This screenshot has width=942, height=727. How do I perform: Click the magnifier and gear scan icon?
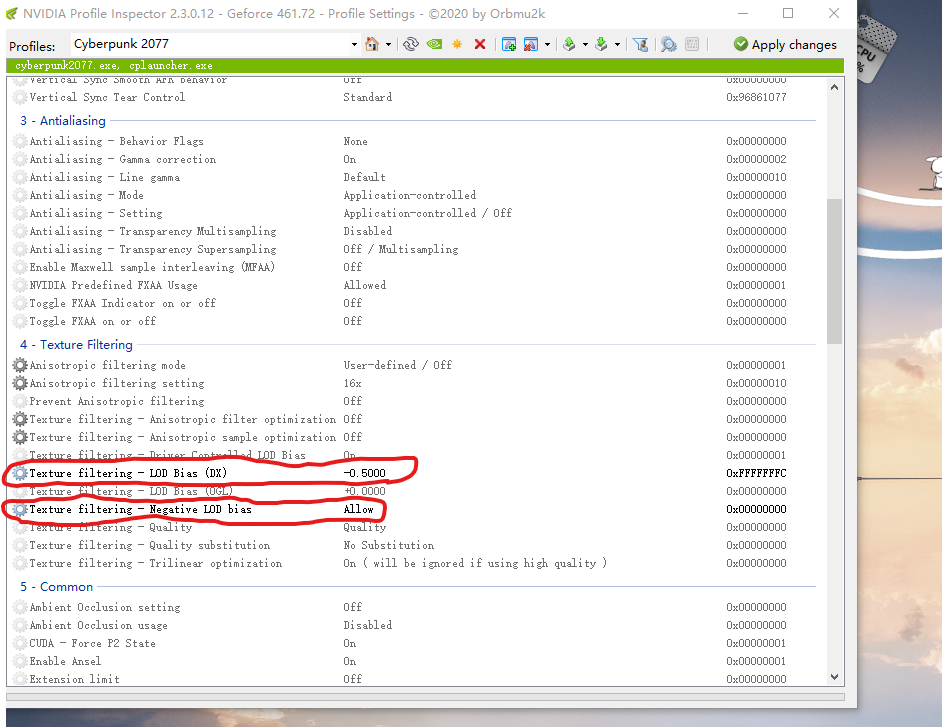coord(668,44)
